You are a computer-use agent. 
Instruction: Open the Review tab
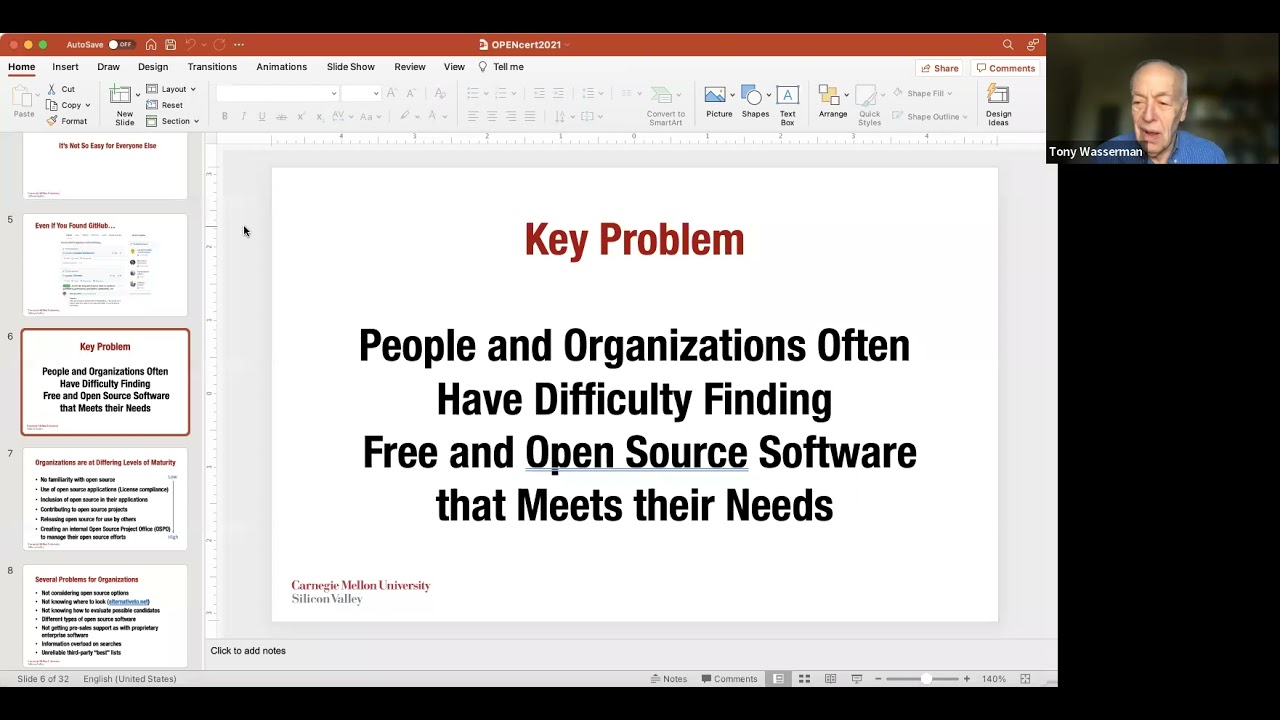pos(410,67)
